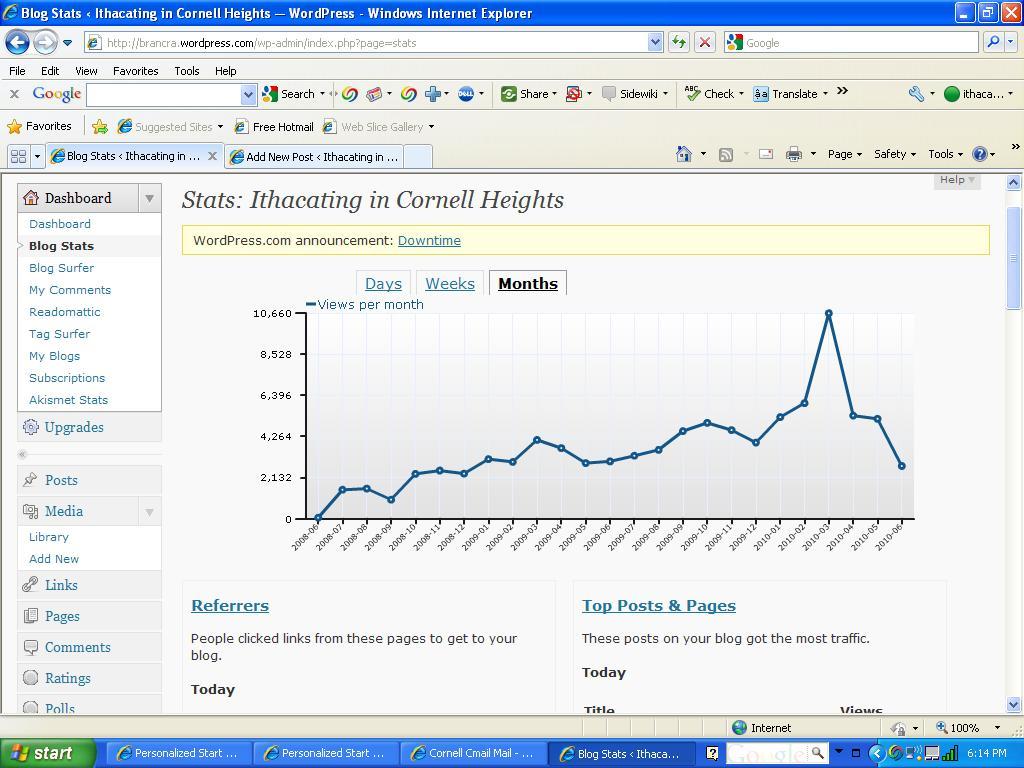1024x768 pixels.
Task: Expand the Dashboard section arrow
Action: click(x=149, y=198)
